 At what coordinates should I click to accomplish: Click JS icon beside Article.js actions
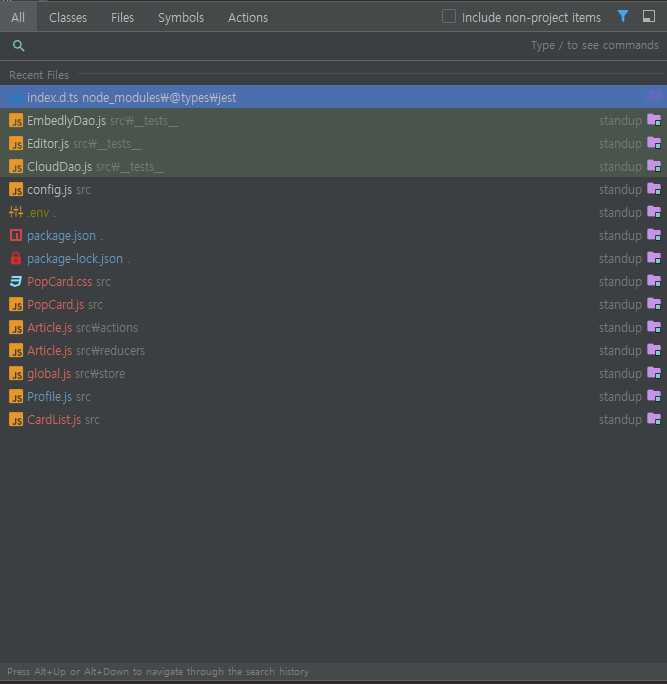click(x=16, y=328)
